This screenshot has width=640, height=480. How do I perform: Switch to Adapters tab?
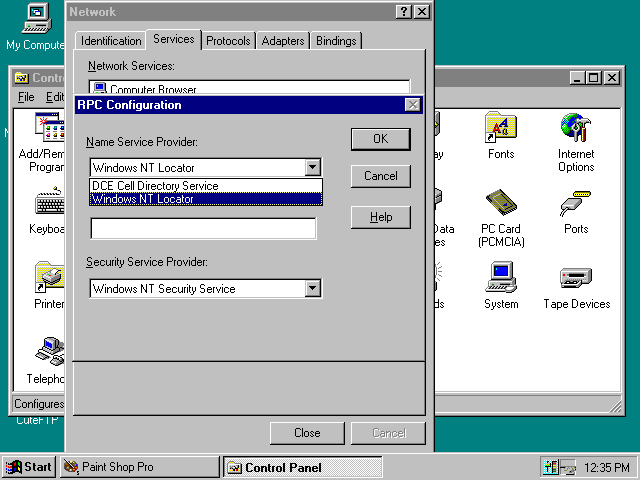pos(283,41)
